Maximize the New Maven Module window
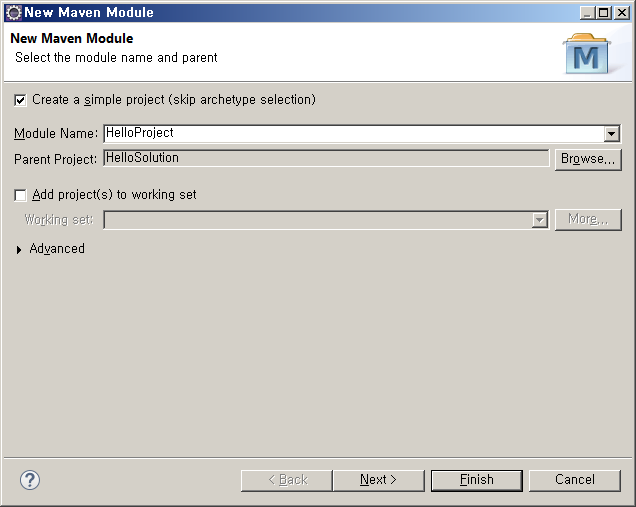The image size is (636, 507). [x=604, y=13]
